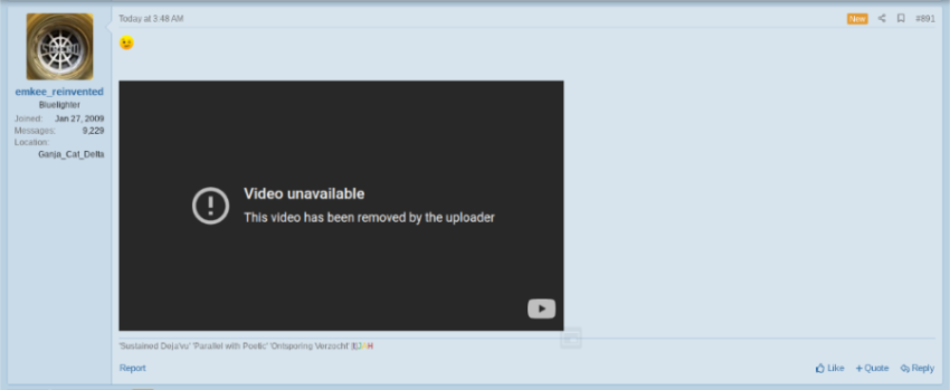Viewport: 950px width, 390px height.
Task: Click the orange New badge
Action: (x=857, y=19)
